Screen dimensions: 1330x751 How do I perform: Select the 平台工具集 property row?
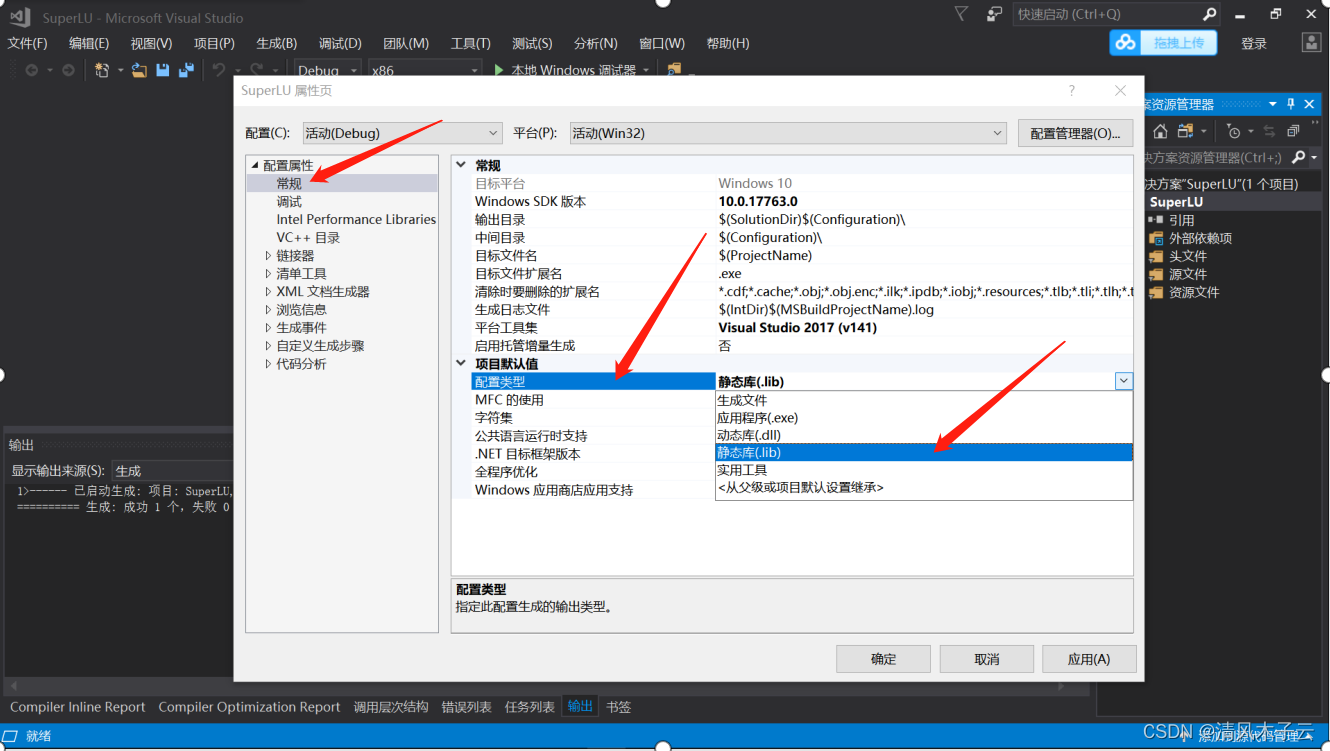802,327
